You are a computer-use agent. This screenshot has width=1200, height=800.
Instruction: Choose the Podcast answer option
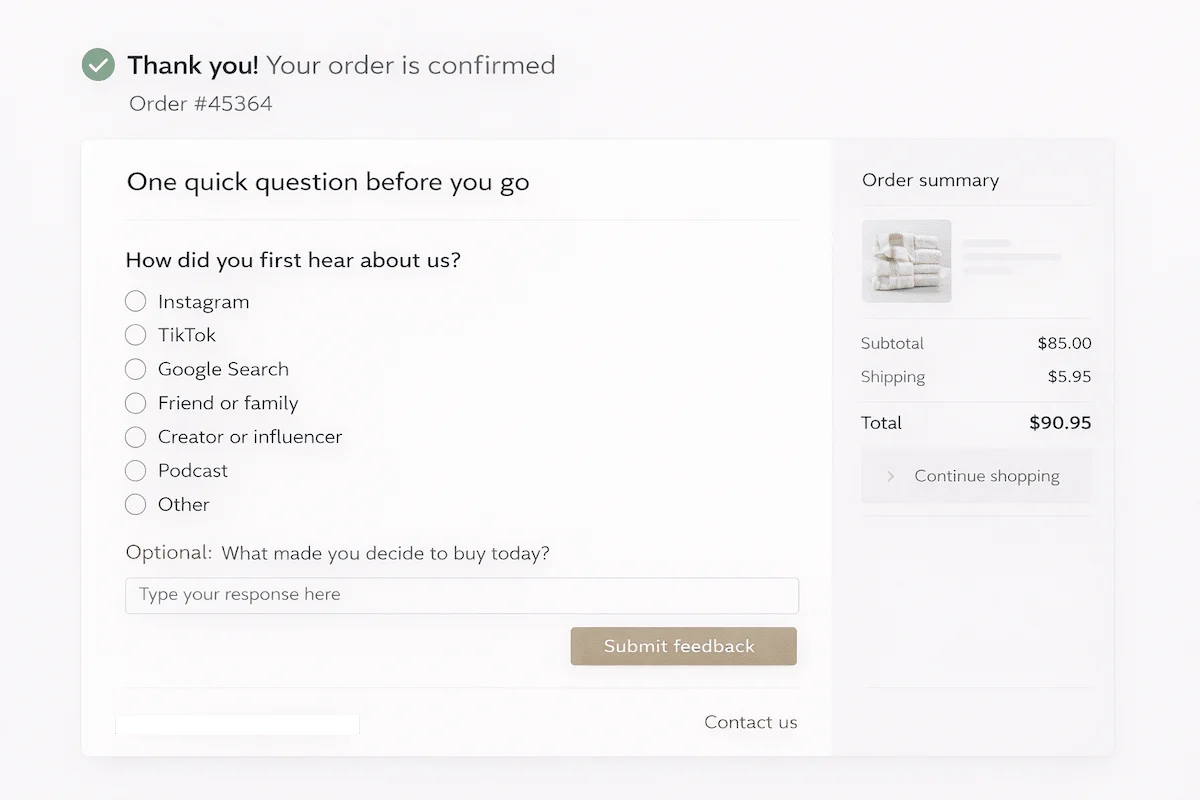coord(135,470)
